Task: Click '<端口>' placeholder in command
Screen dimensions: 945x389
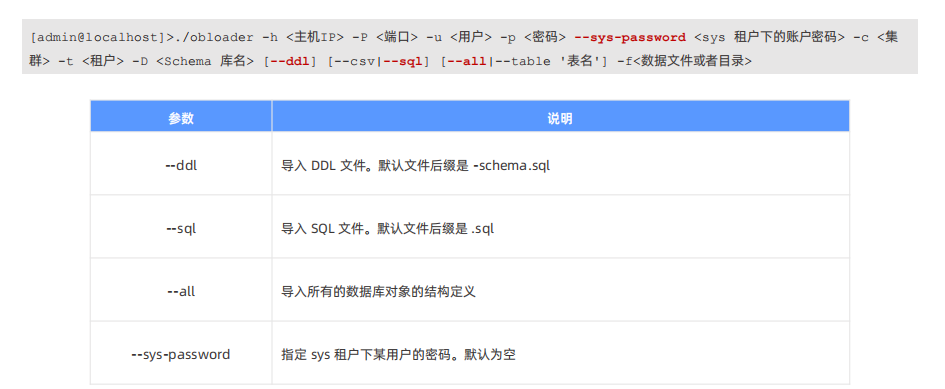Action: [x=397, y=37]
